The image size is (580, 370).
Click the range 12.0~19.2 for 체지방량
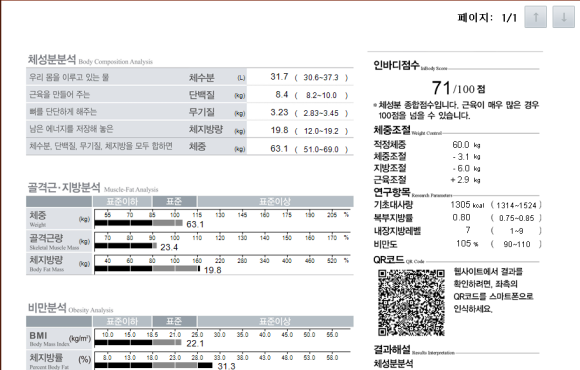[321, 131]
